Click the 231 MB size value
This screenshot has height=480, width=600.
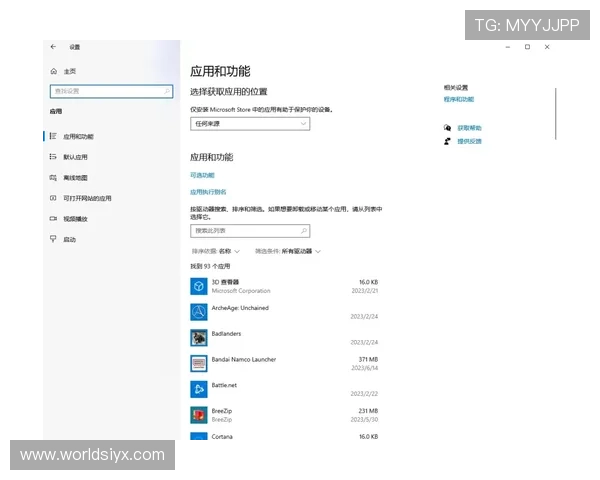pyautogui.click(x=368, y=411)
